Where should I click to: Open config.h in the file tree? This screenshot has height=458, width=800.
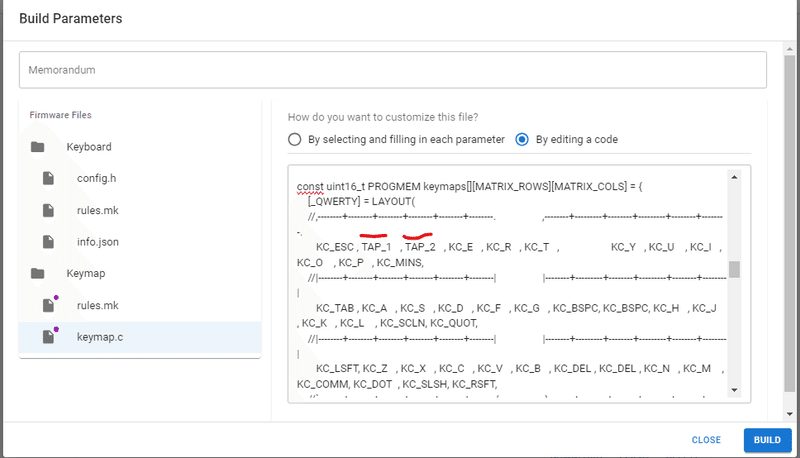tap(96, 178)
